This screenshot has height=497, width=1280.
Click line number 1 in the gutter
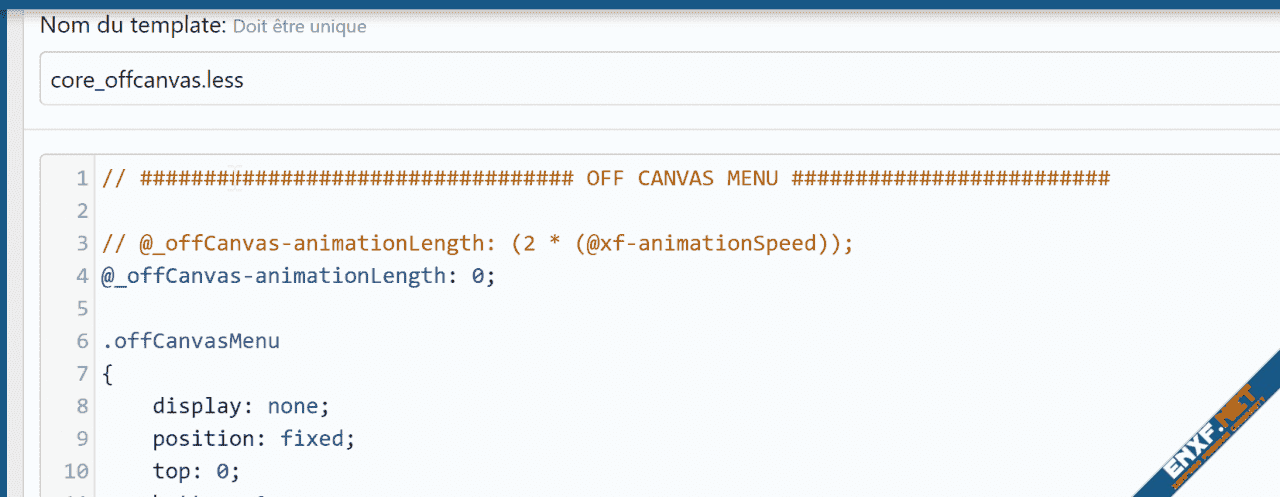coord(82,178)
